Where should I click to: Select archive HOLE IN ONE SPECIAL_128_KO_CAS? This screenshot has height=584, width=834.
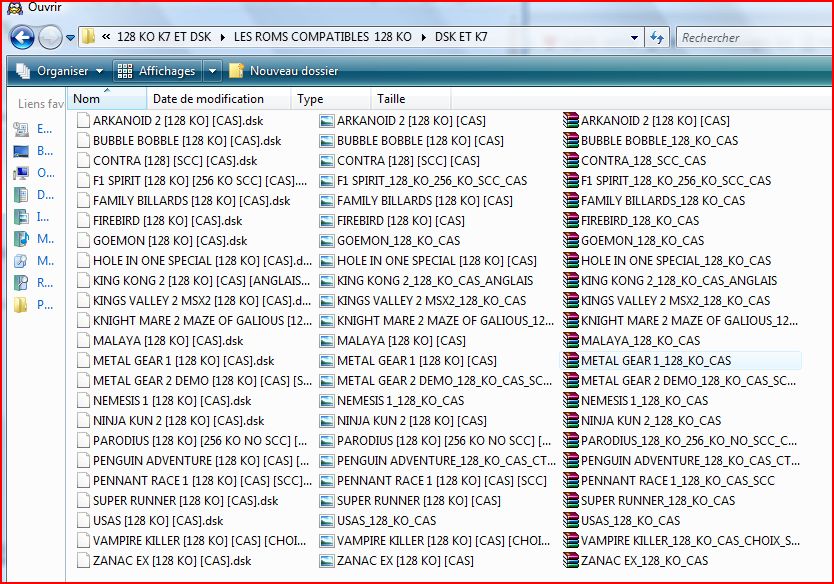[x=668, y=261]
